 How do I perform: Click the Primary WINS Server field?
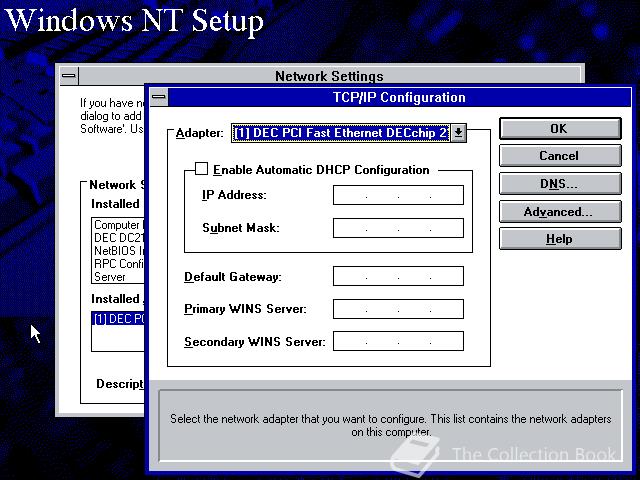(x=398, y=309)
